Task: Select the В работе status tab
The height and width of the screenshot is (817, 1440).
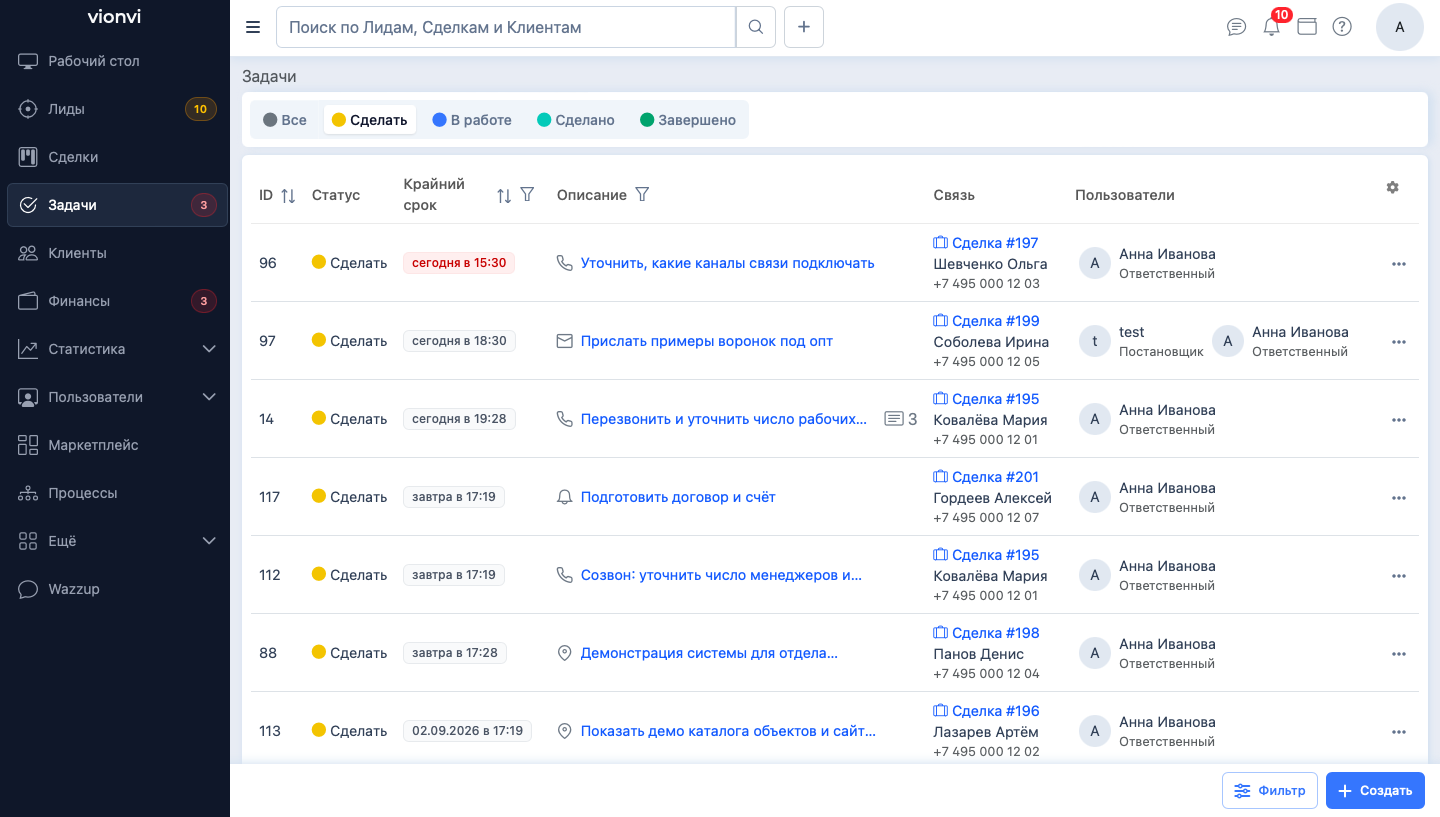Action: pyautogui.click(x=472, y=120)
